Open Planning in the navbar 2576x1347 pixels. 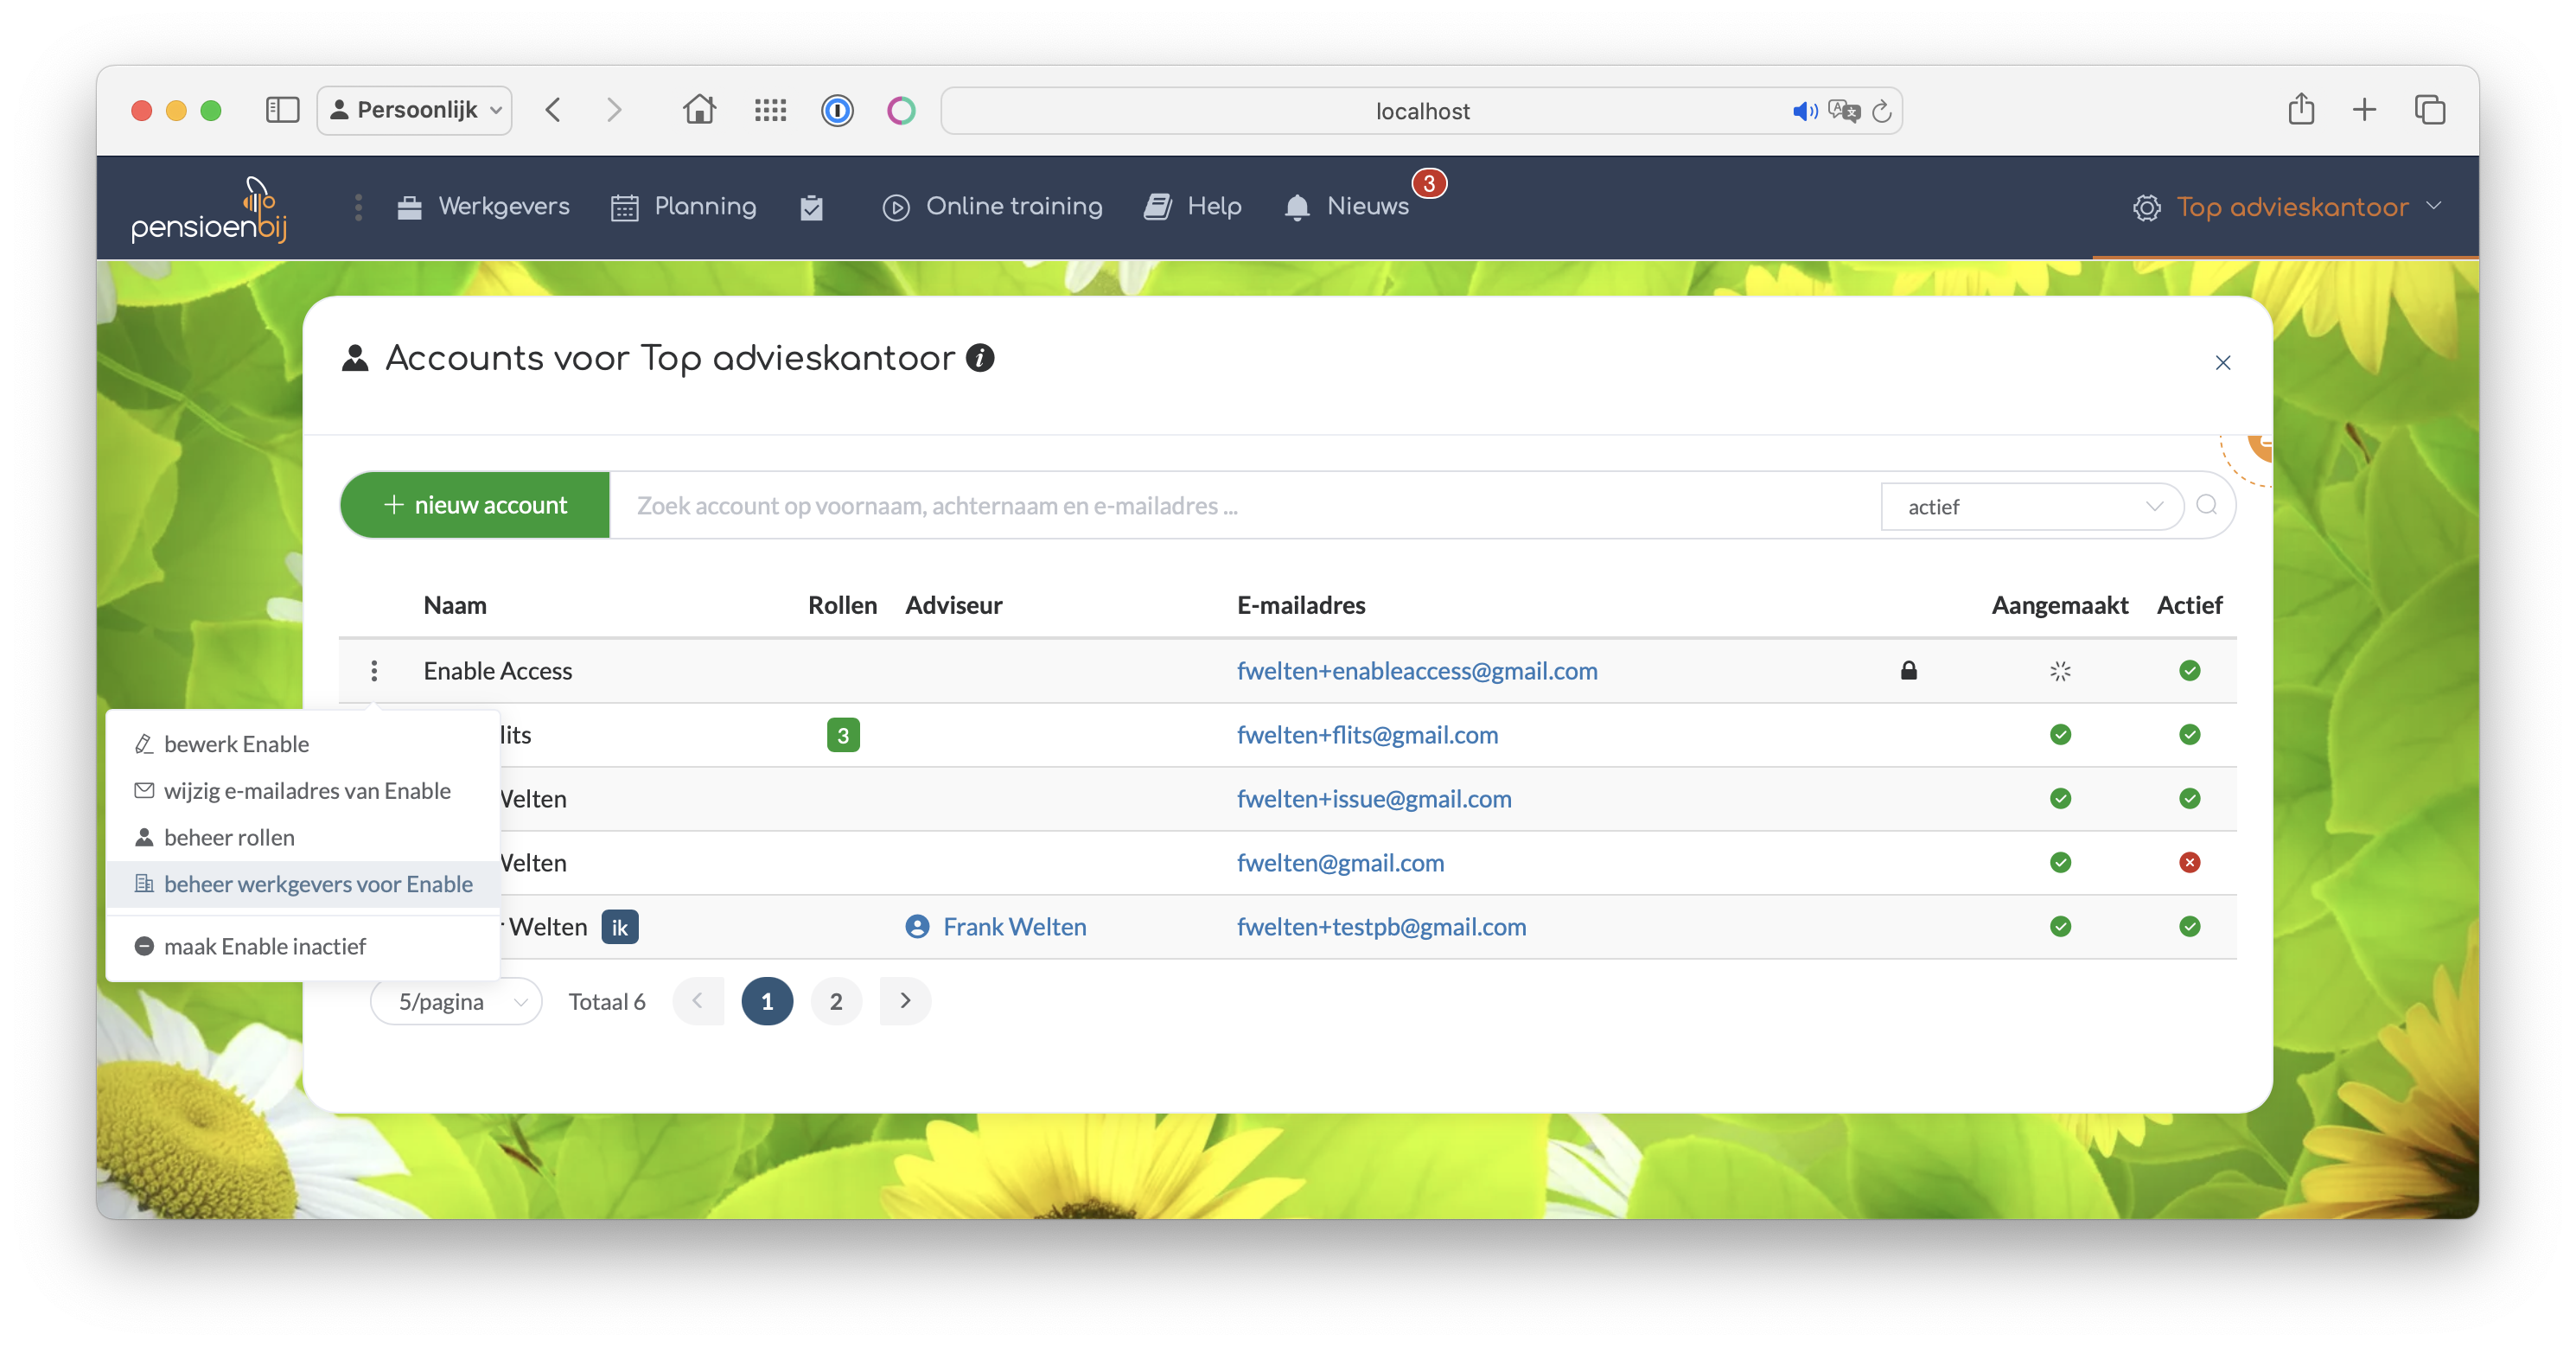click(684, 206)
